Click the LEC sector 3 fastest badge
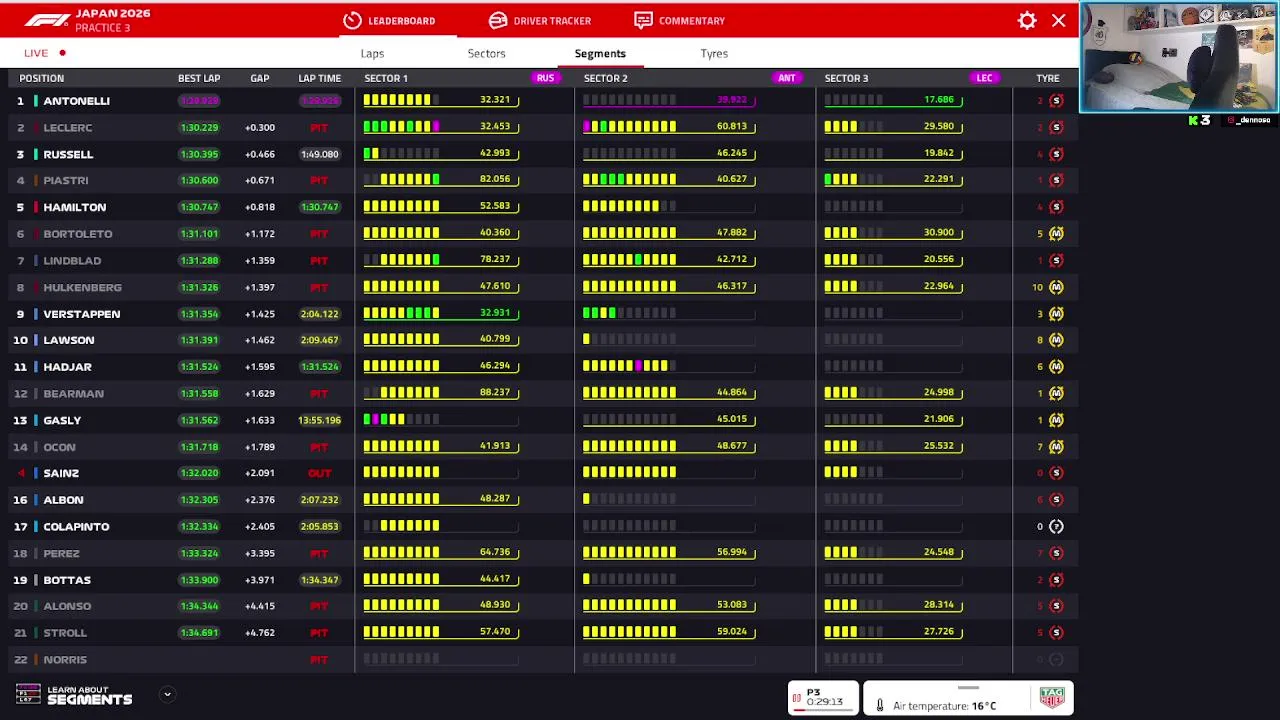Image resolution: width=1280 pixels, height=720 pixels. pos(984,78)
